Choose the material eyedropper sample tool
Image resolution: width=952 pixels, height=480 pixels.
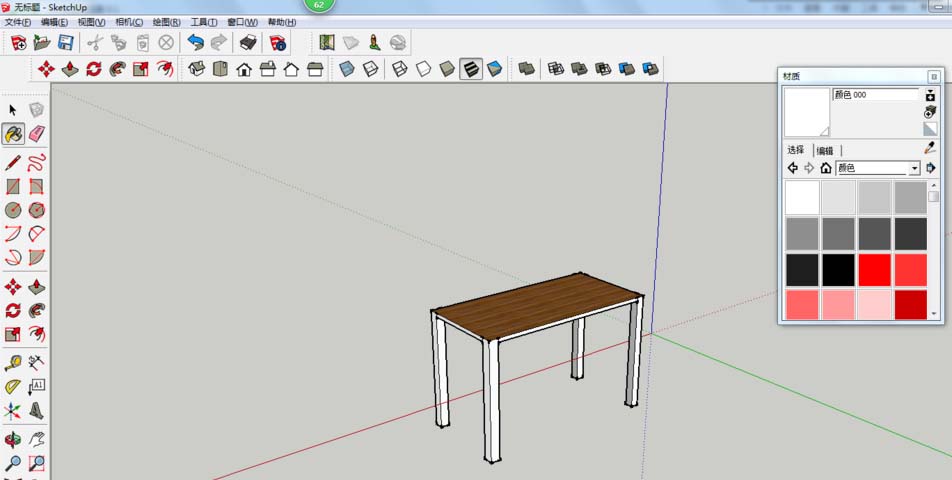coord(930,147)
